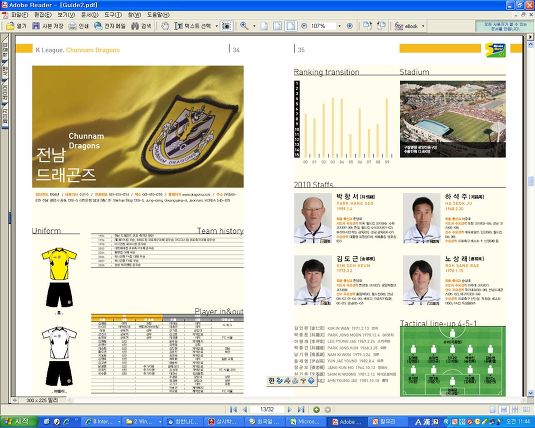The image size is (535, 428).
Task: Select the 텍스트 선택 text select tool
Action: [193, 26]
